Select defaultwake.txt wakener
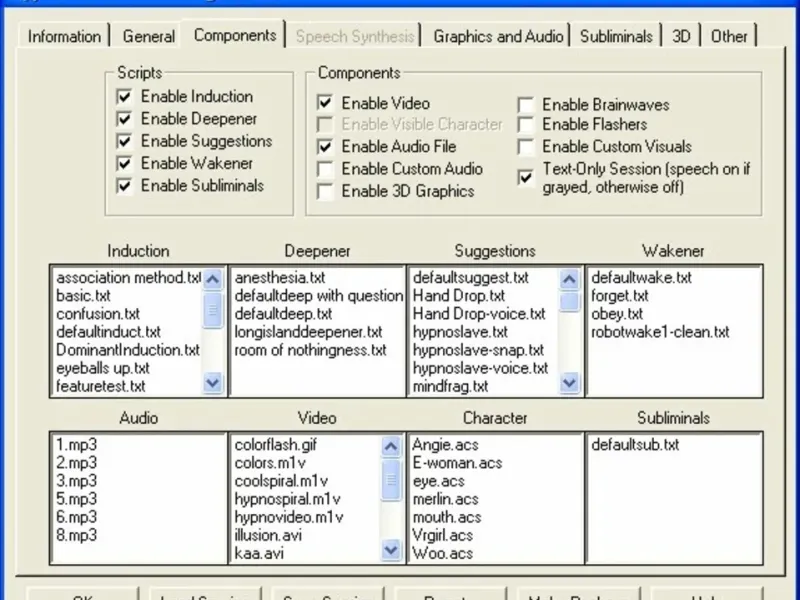Viewport: 800px width, 600px height. point(641,278)
